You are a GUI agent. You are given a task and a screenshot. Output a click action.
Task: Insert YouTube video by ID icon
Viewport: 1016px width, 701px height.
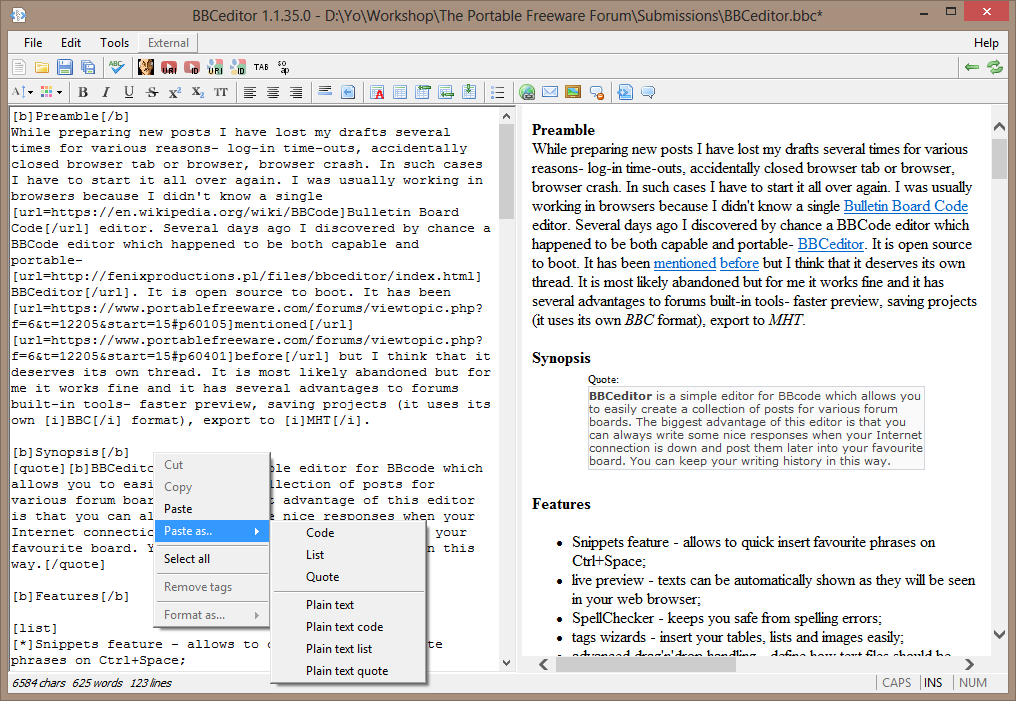pyautogui.click(x=192, y=67)
